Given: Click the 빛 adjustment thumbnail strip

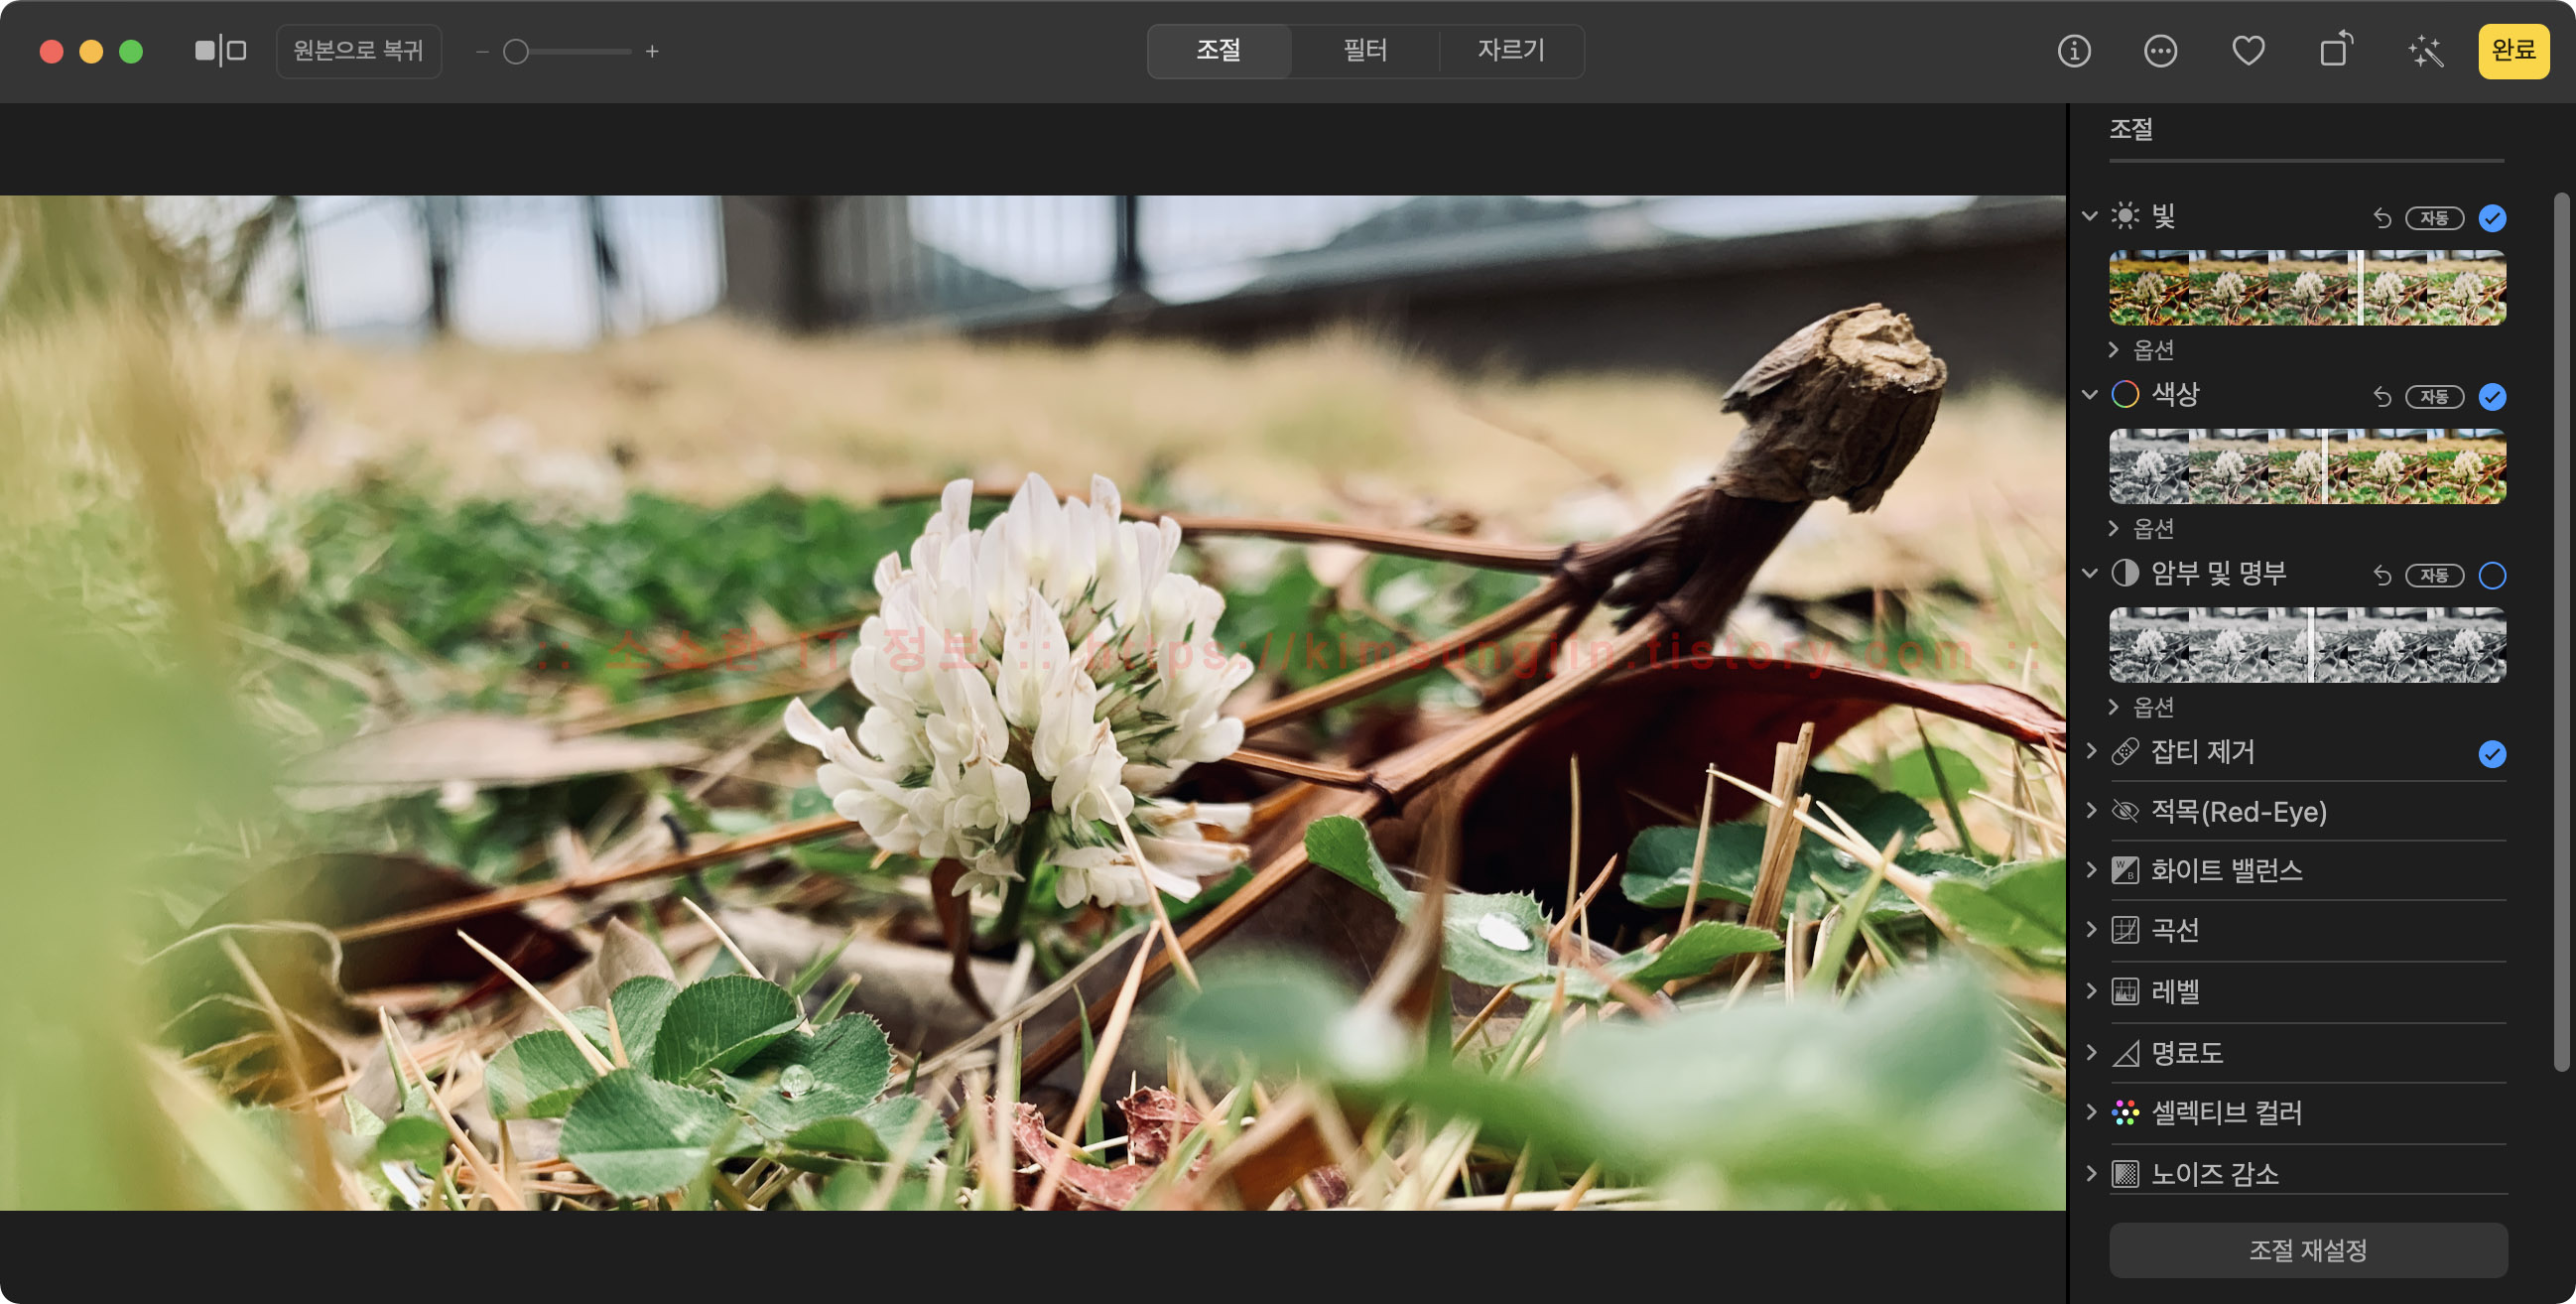Looking at the screenshot, I should click(2307, 288).
